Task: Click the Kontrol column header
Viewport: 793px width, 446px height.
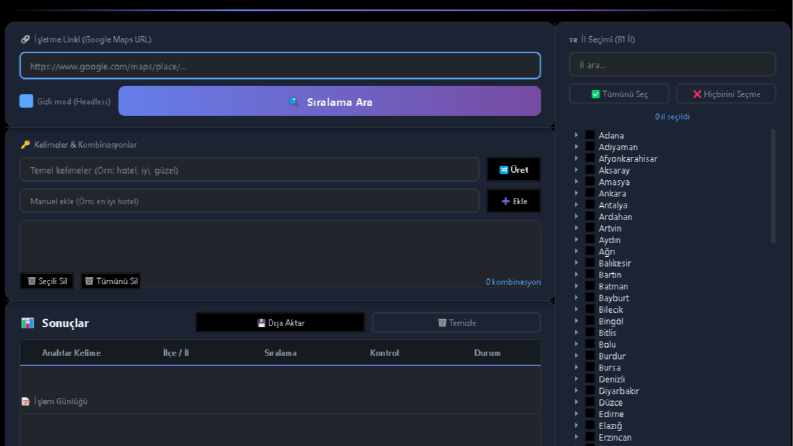Action: point(384,353)
